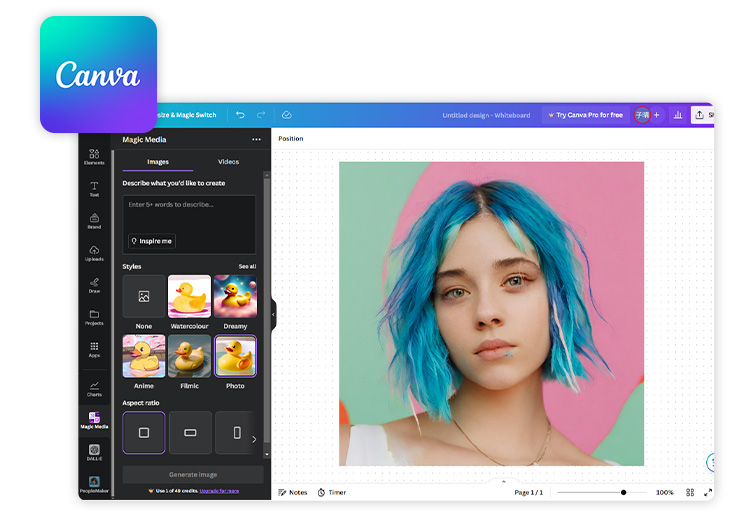The image size is (750, 514).
Task: Switch to the Videos tab
Action: 228,162
